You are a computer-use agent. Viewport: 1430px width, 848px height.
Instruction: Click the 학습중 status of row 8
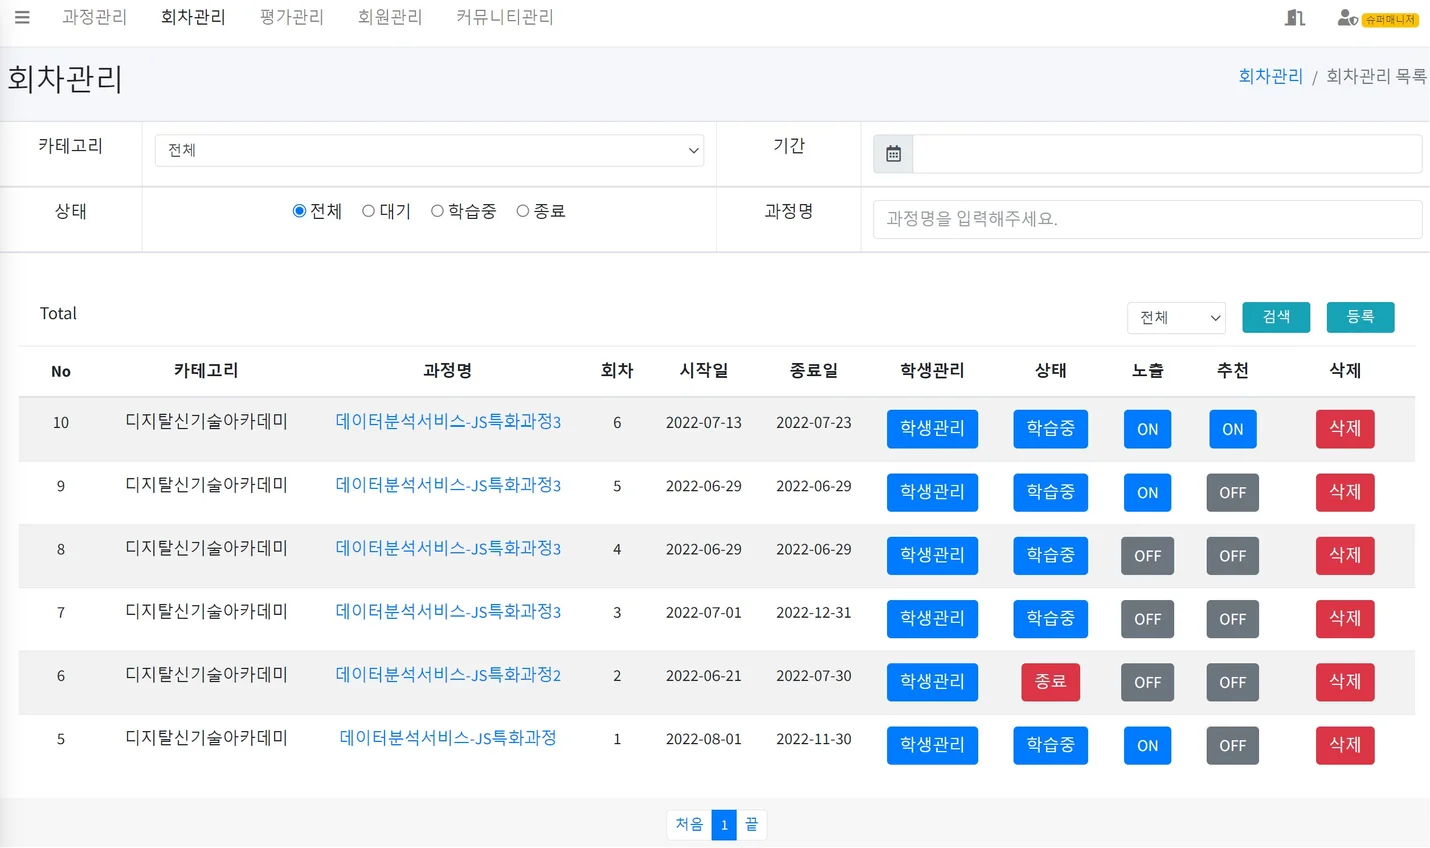click(x=1050, y=556)
